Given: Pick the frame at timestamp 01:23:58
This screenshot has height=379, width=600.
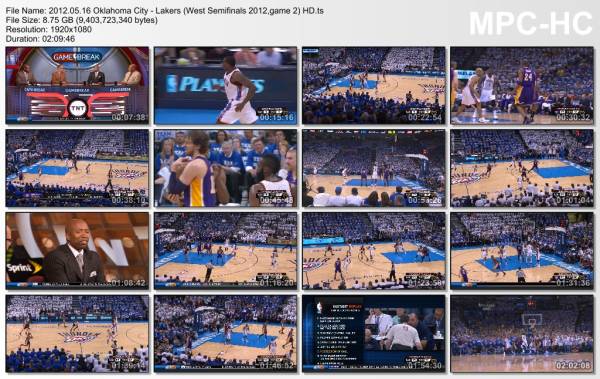Looking at the screenshot, I should 374,251.
